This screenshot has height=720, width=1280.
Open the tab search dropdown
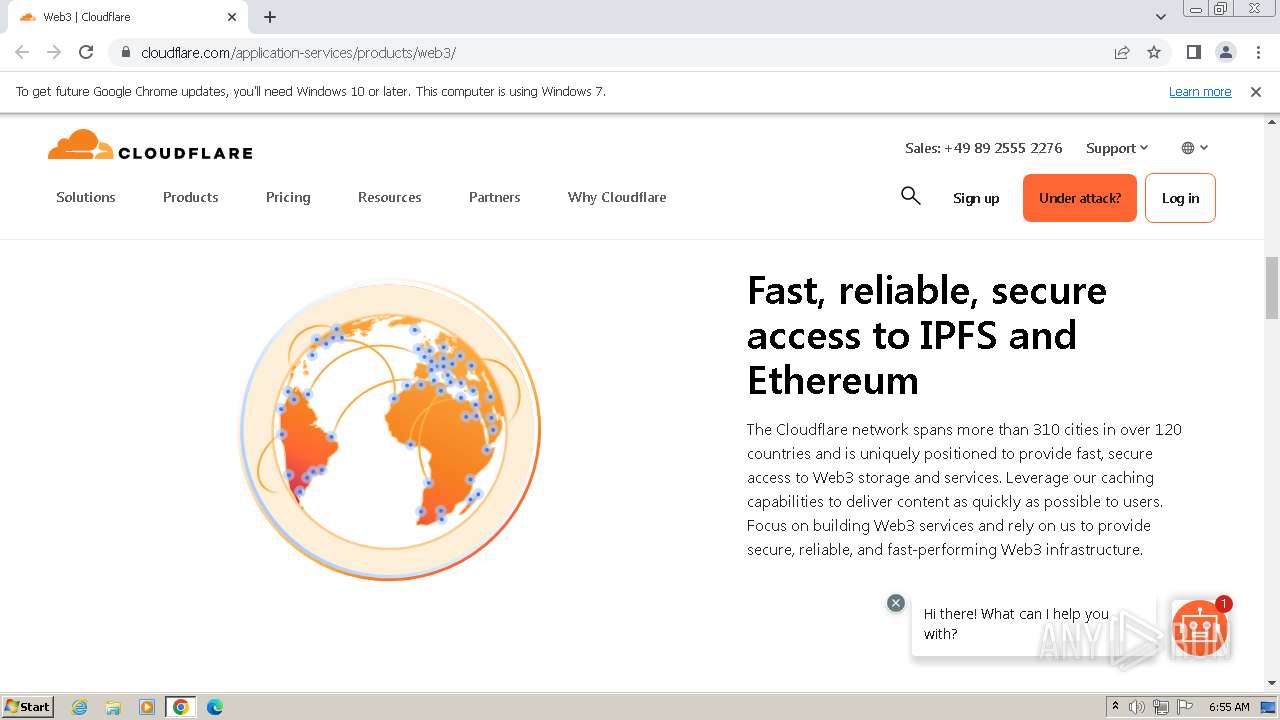pyautogui.click(x=1161, y=17)
